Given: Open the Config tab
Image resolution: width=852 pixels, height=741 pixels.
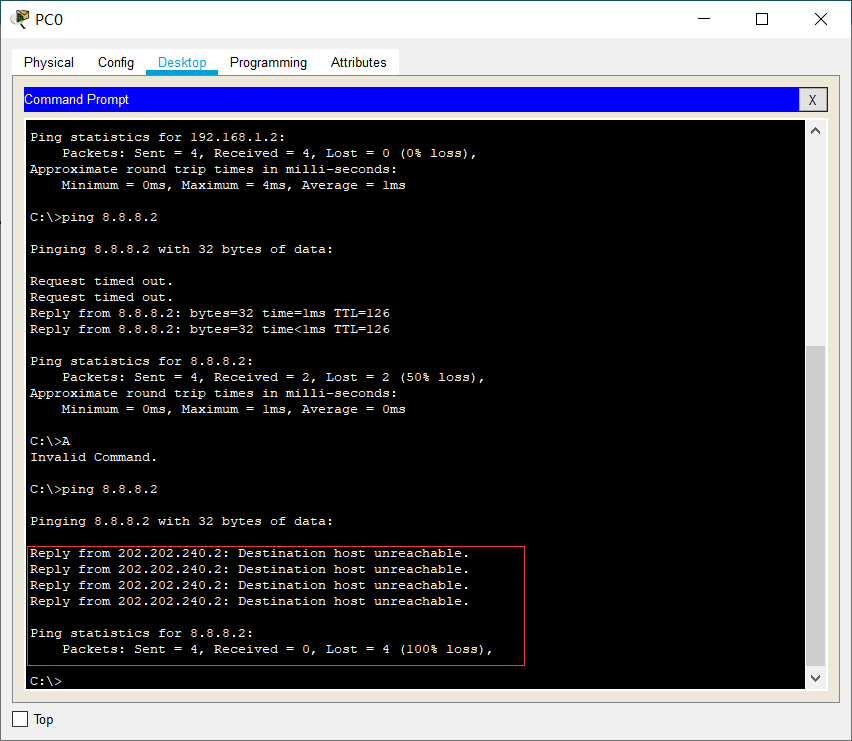Looking at the screenshot, I should tap(115, 62).
